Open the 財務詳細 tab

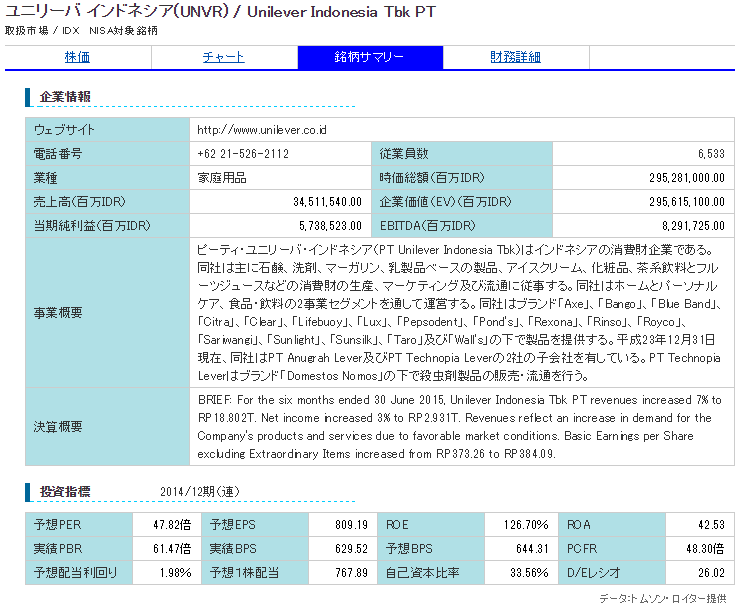click(515, 57)
